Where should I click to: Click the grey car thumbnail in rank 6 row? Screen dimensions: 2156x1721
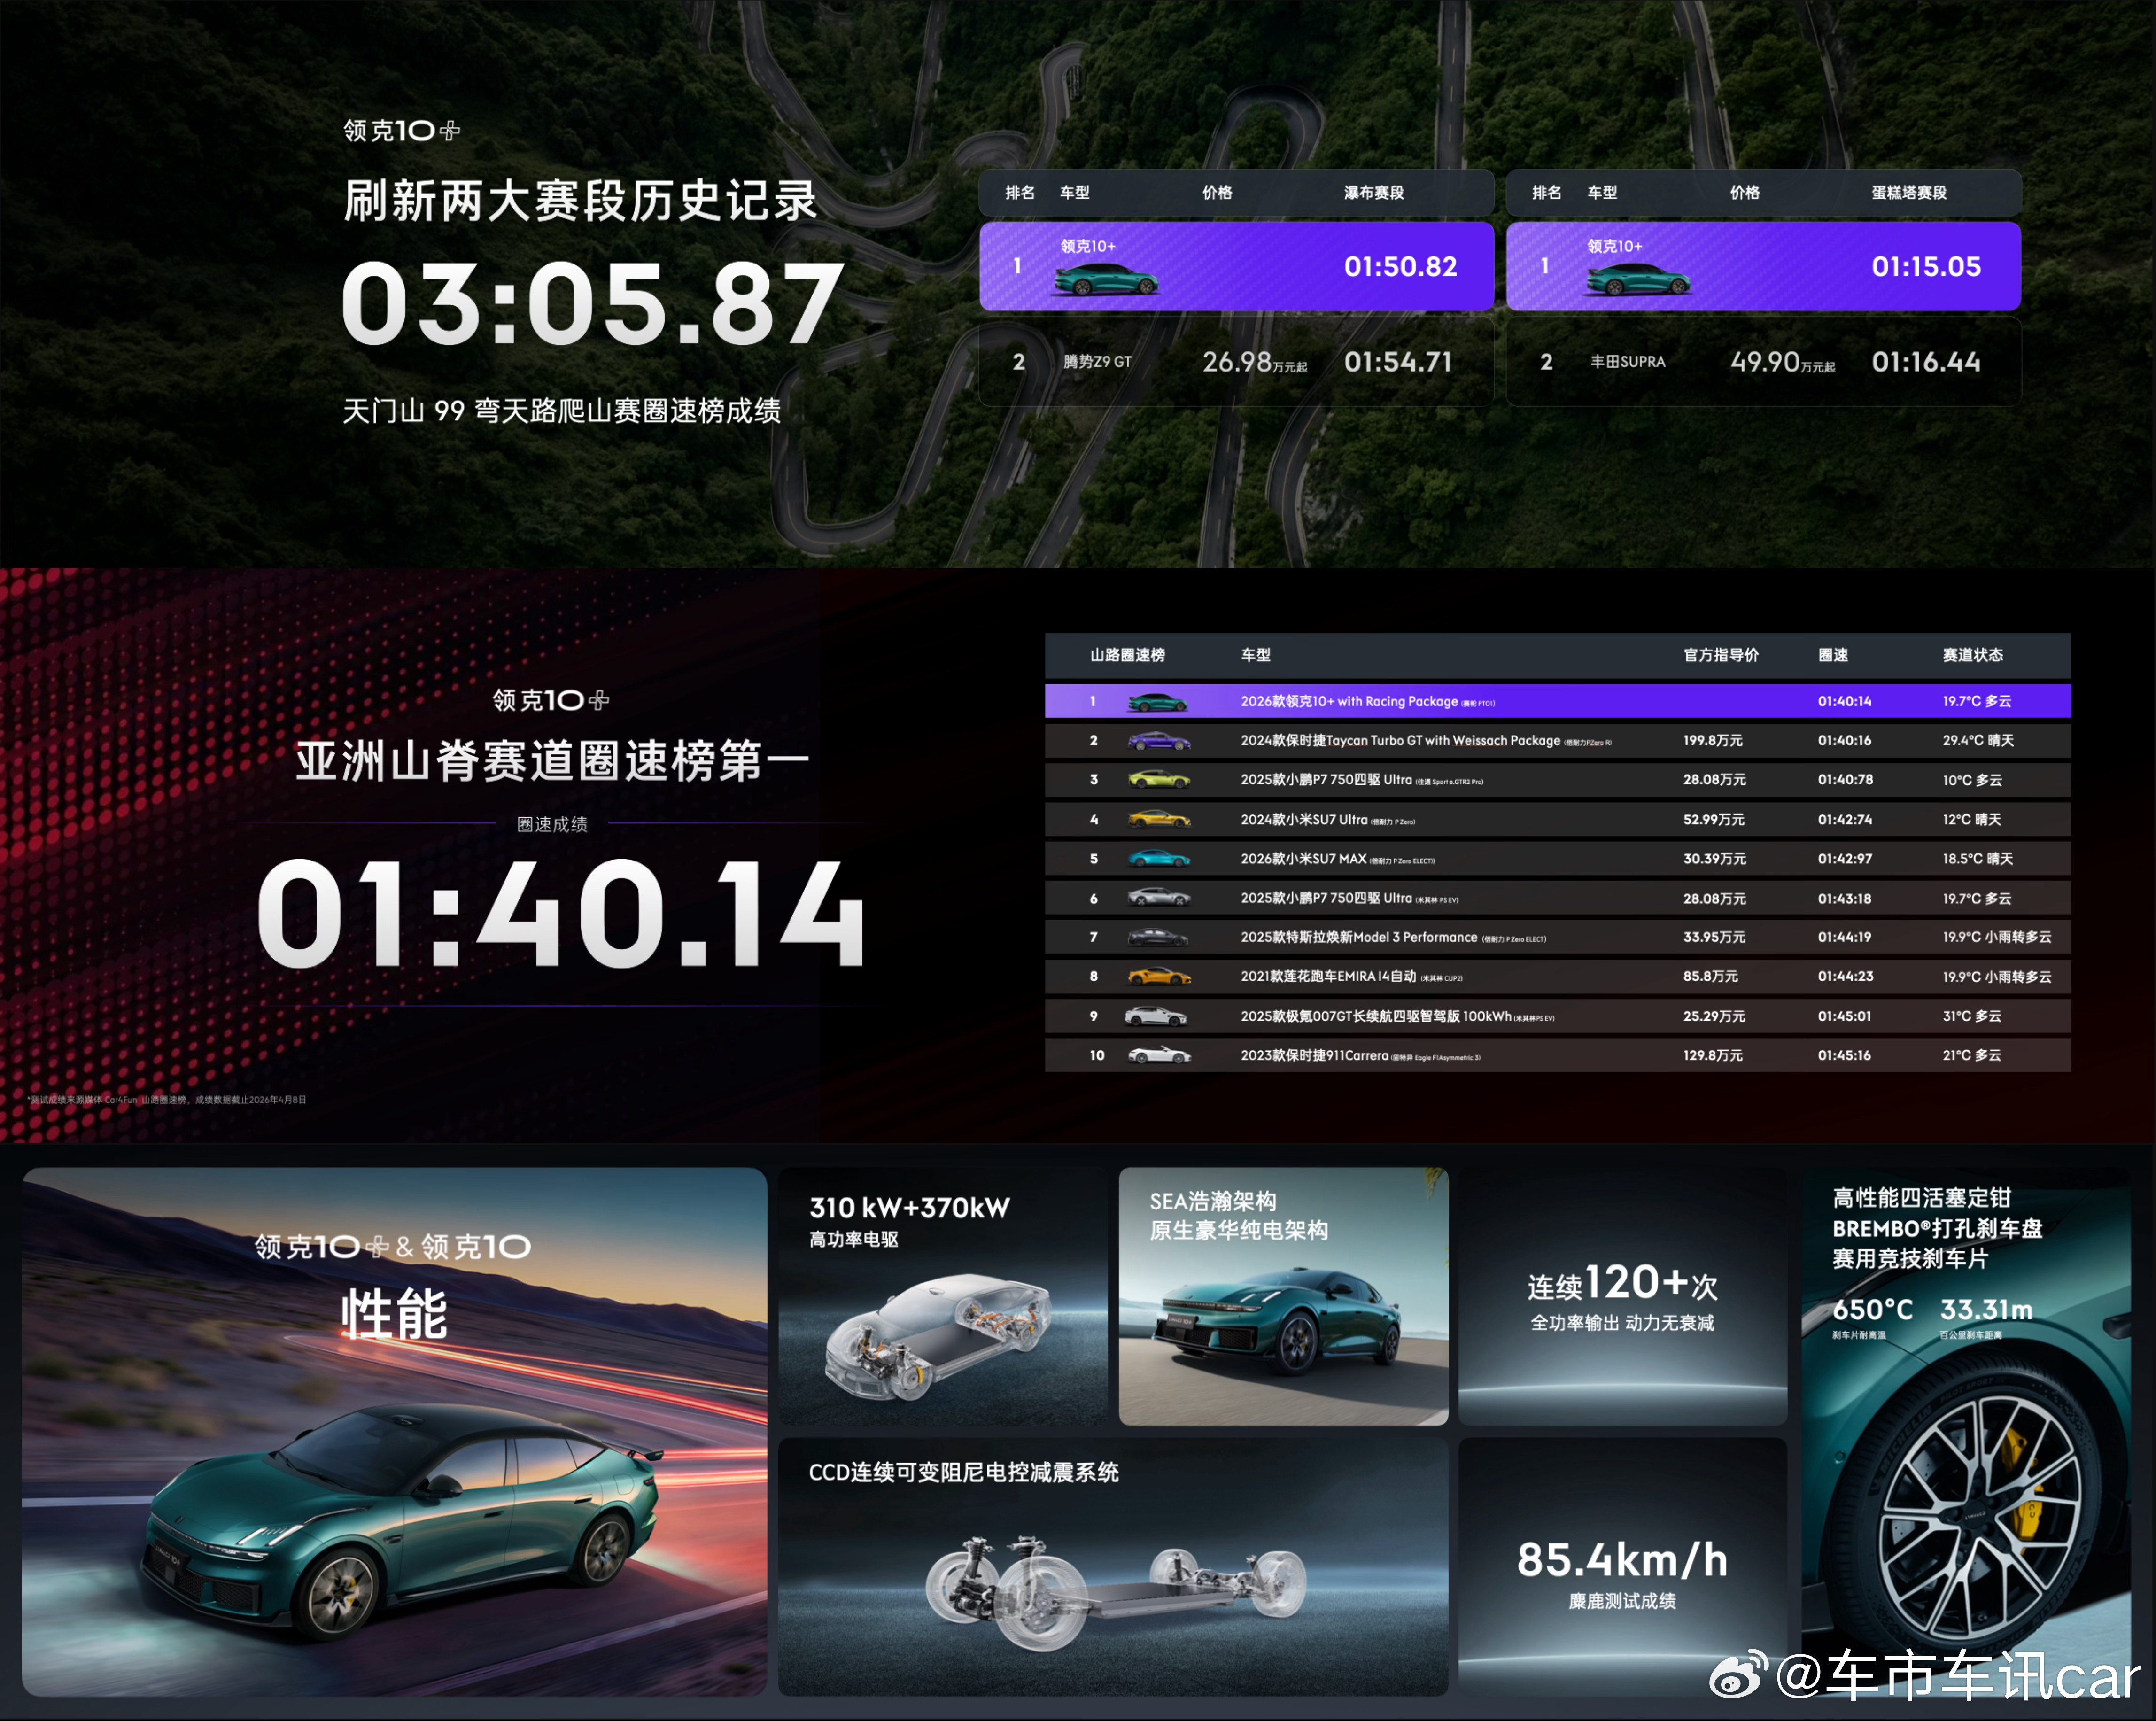pyautogui.click(x=1159, y=898)
